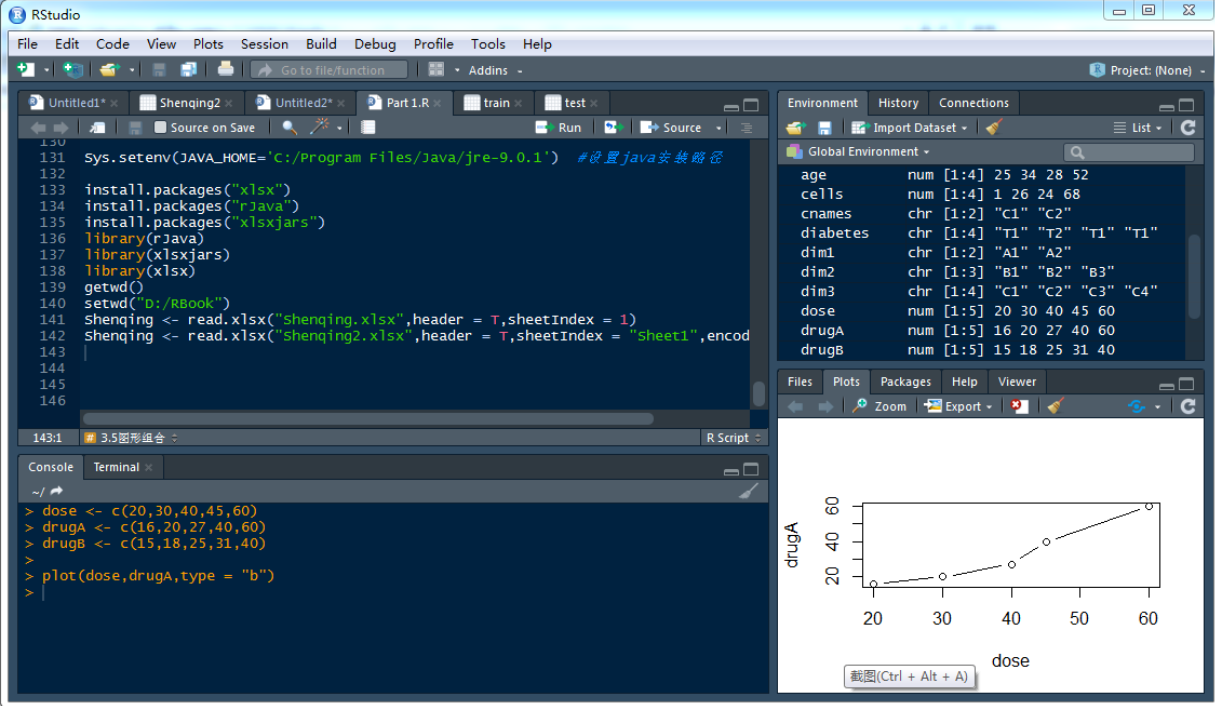Zoom the plot in new window
This screenshot has width=1215, height=706.
coord(880,406)
